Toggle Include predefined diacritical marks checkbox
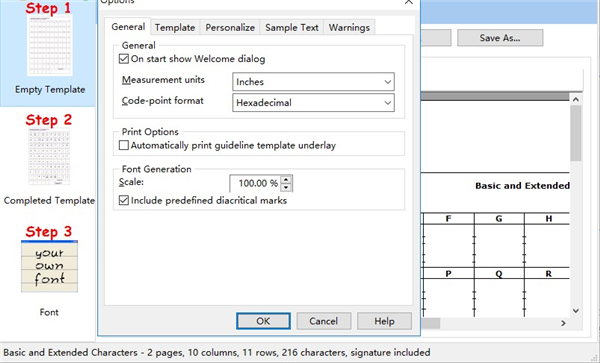This screenshot has height=363, width=600. [124, 200]
